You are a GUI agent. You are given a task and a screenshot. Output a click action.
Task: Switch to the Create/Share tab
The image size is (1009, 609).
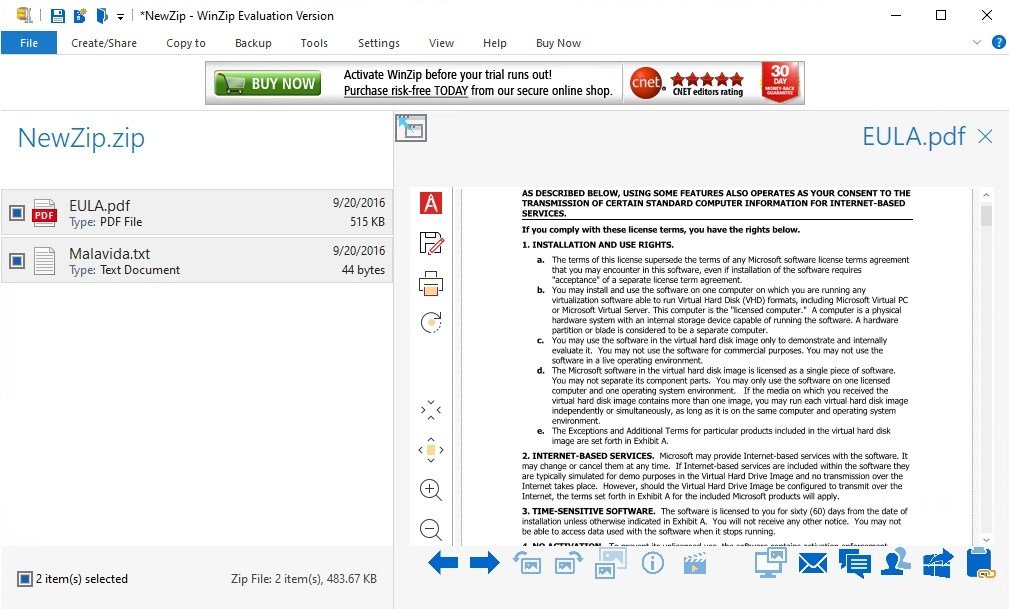pyautogui.click(x=104, y=43)
